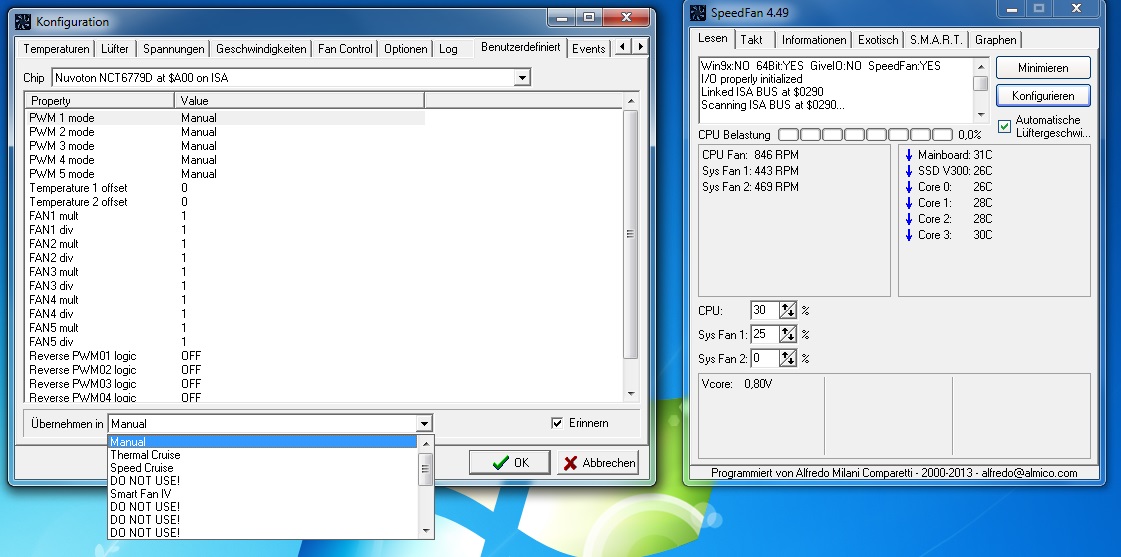Select Speed Cruise in the dropdown list
This screenshot has height=557, width=1121.
262,468
